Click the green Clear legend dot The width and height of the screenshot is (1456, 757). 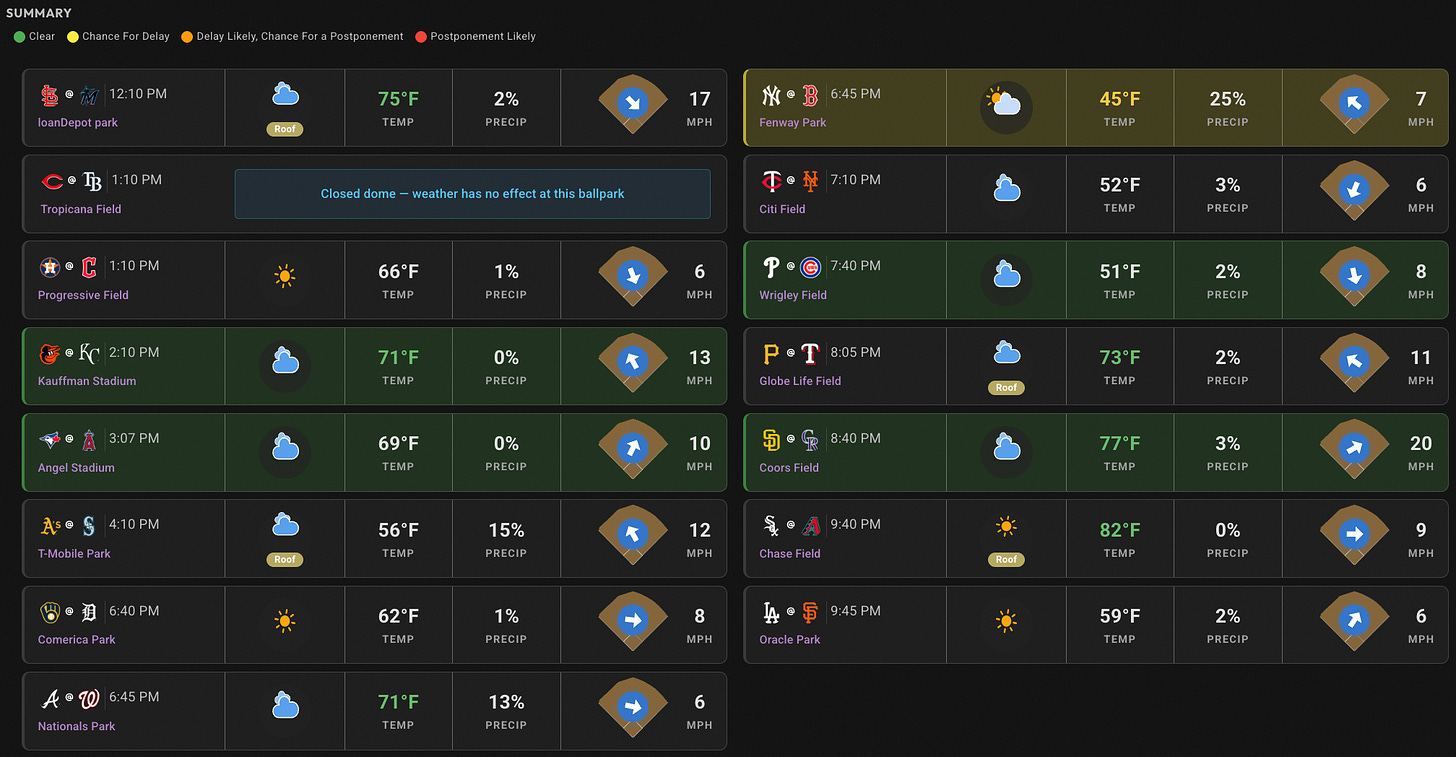tap(19, 36)
